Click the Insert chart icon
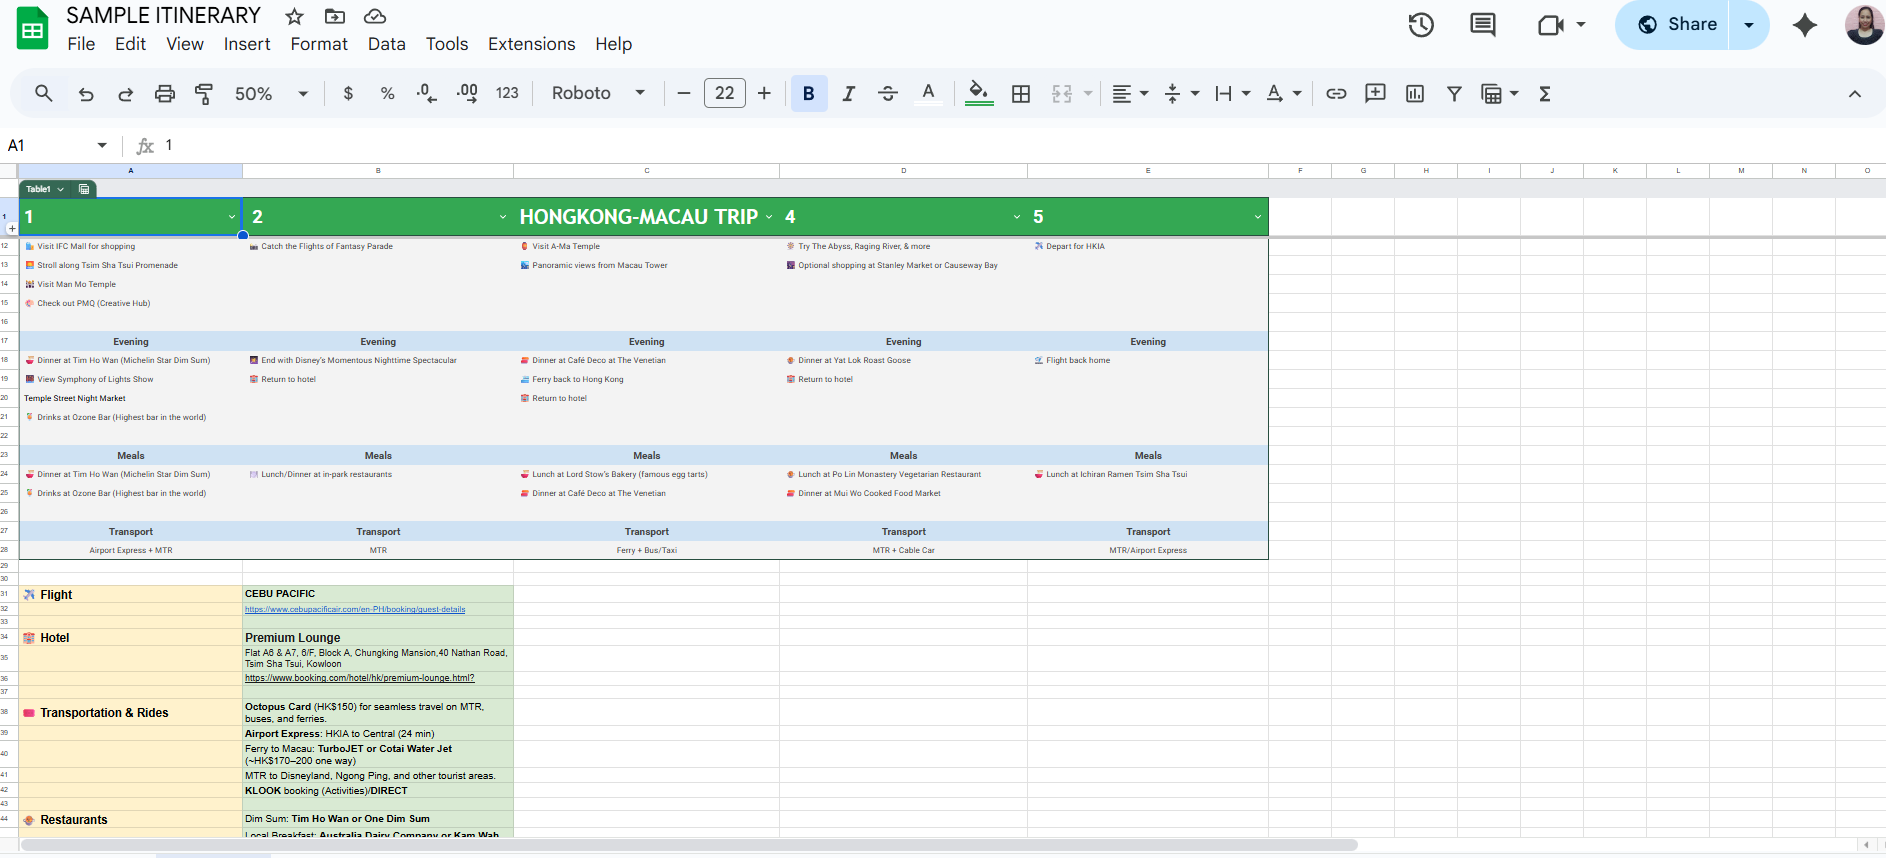 click(1414, 94)
